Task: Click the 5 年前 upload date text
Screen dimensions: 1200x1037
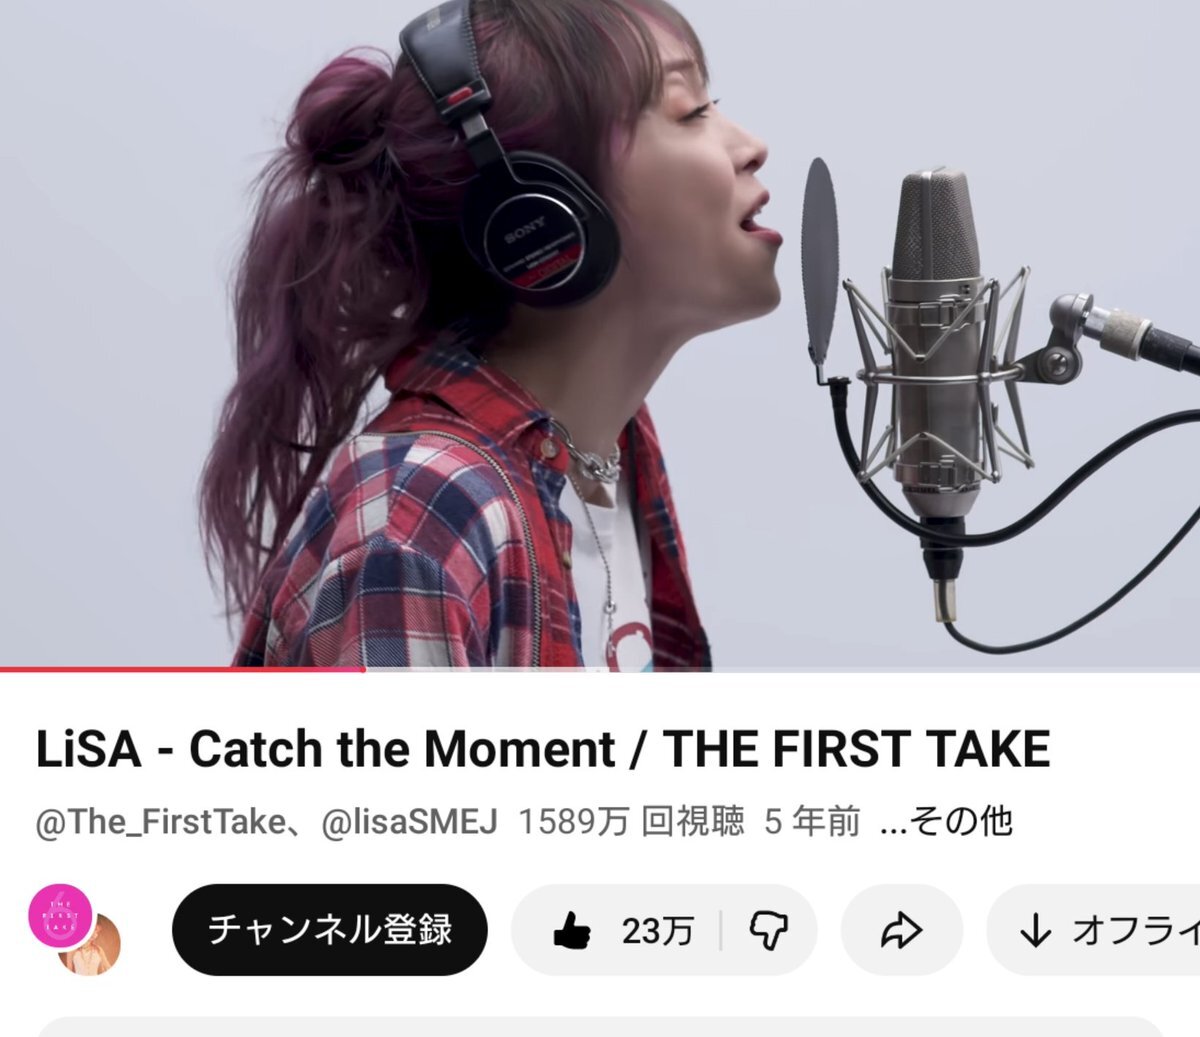Action: (x=812, y=822)
